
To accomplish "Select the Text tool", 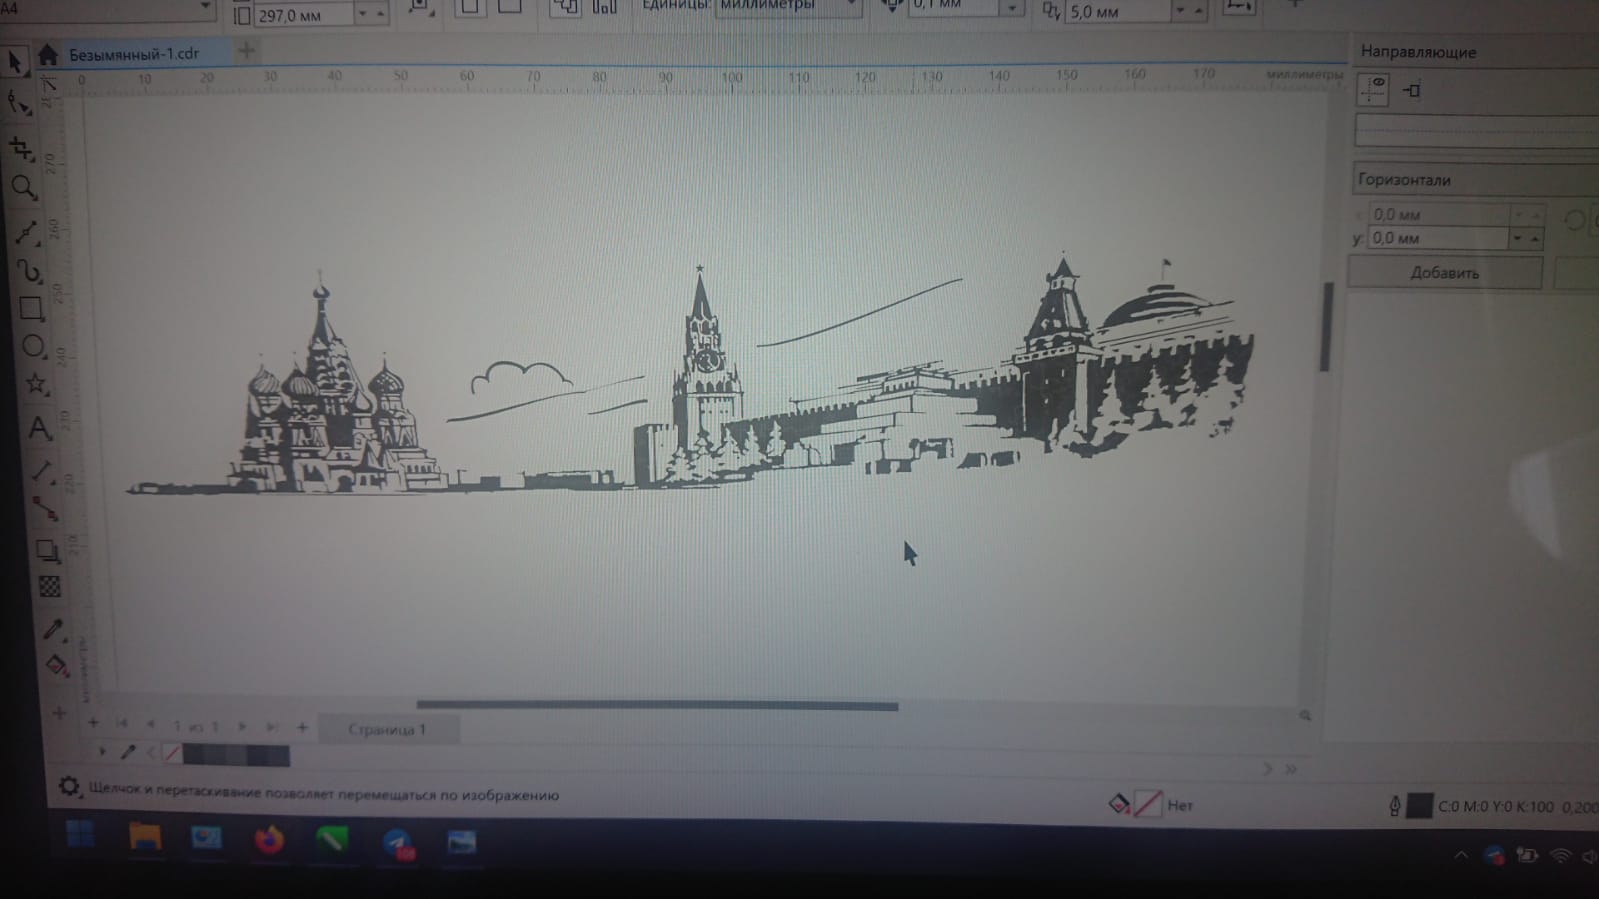I will [x=39, y=429].
